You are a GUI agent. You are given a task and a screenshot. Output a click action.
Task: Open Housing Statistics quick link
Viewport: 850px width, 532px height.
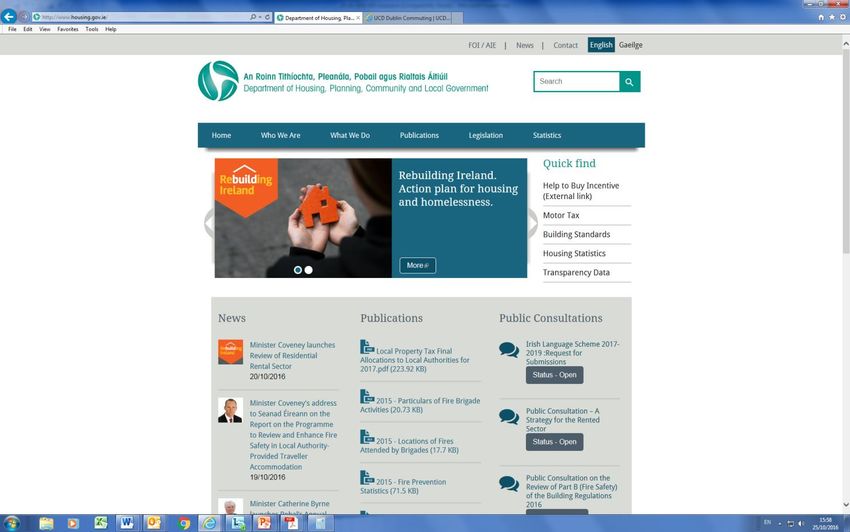click(574, 253)
